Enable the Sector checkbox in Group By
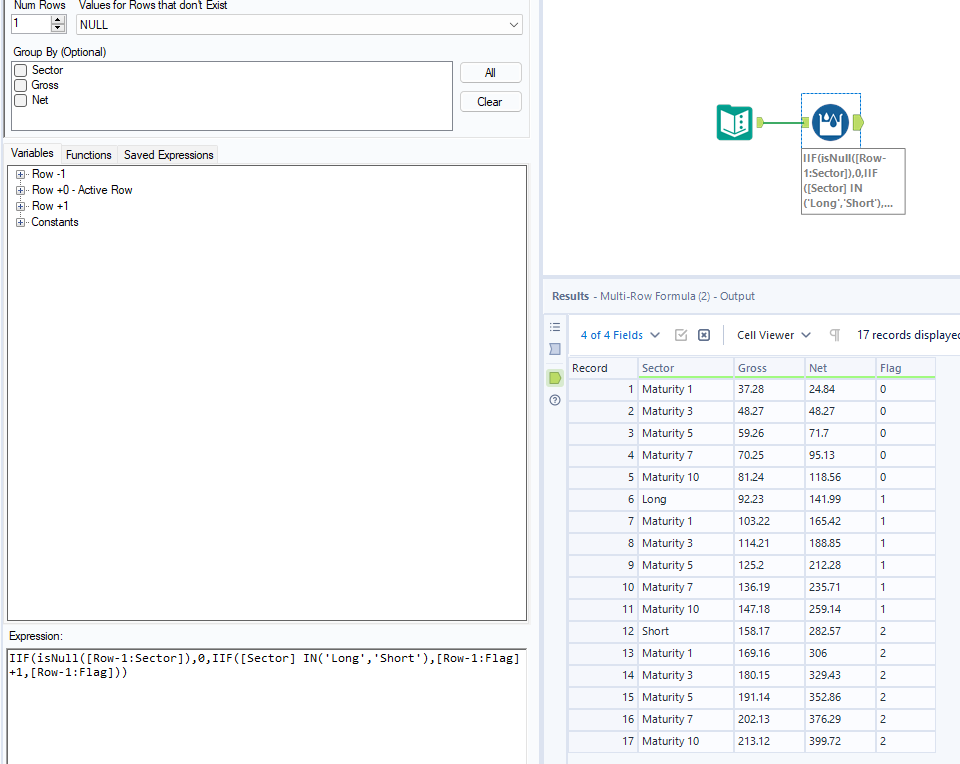 [20, 71]
